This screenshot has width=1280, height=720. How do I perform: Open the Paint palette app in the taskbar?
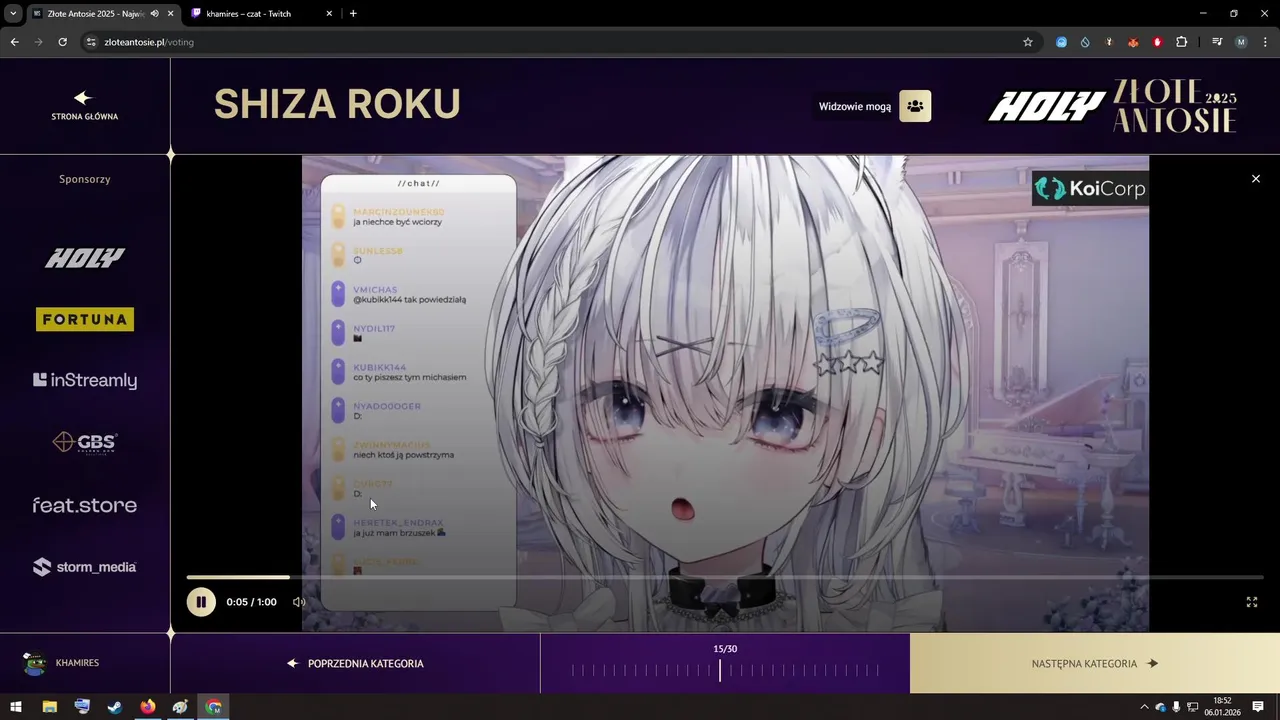(180, 707)
